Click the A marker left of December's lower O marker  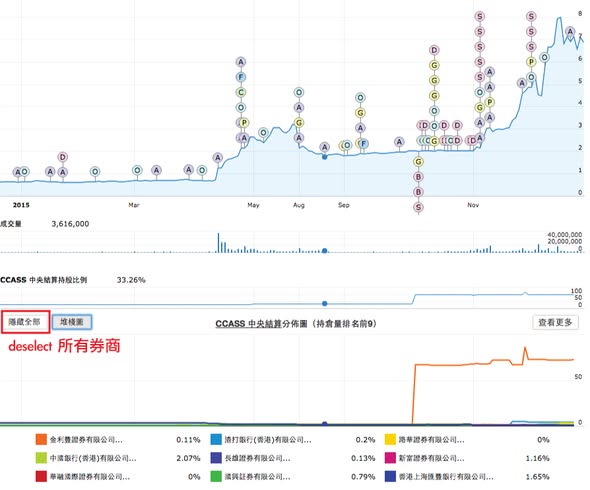point(522,83)
